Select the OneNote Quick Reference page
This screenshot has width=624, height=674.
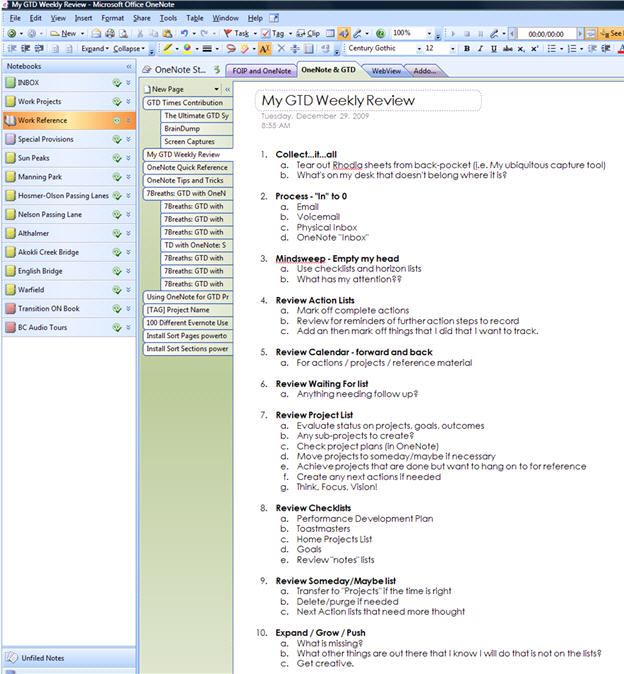coord(187,167)
